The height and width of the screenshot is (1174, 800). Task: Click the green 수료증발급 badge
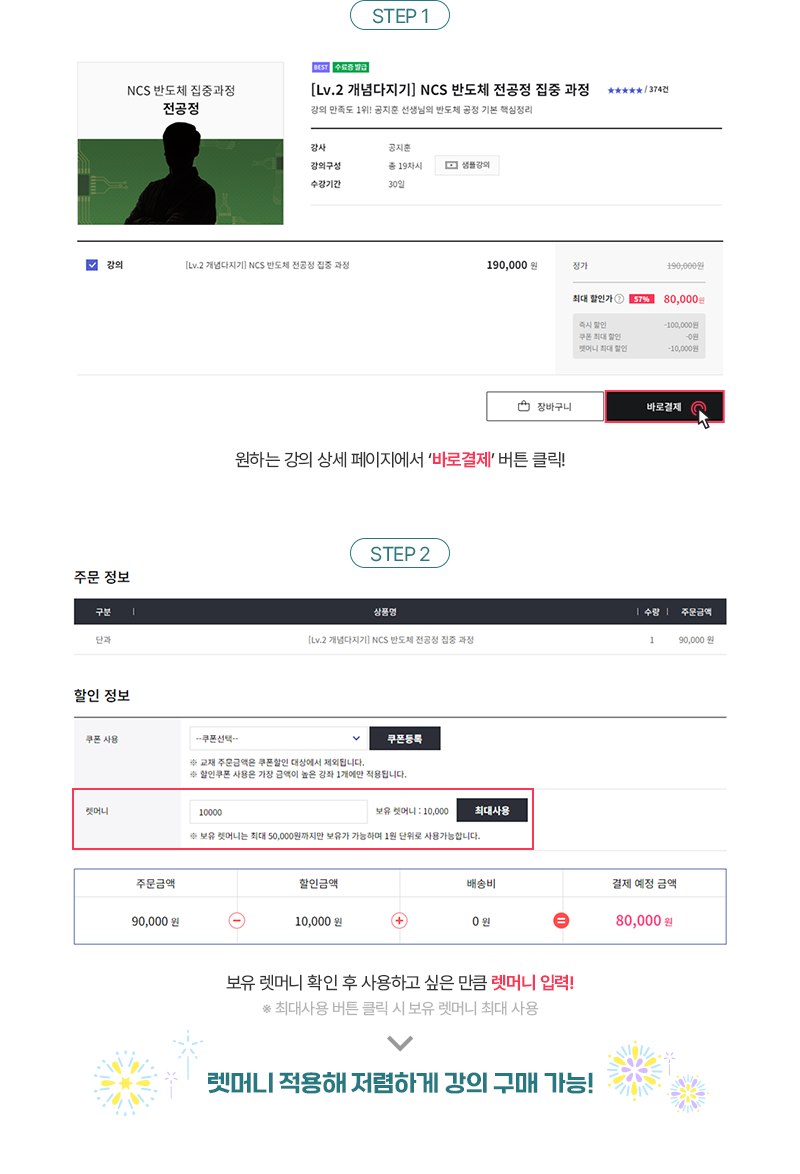[x=351, y=67]
